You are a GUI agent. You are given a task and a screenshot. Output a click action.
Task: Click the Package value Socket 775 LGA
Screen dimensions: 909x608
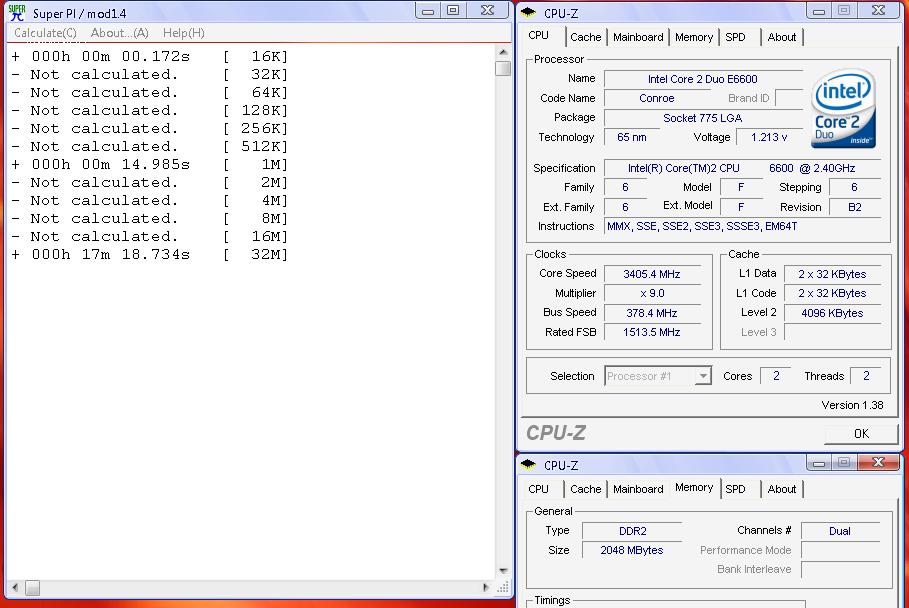[x=703, y=118]
